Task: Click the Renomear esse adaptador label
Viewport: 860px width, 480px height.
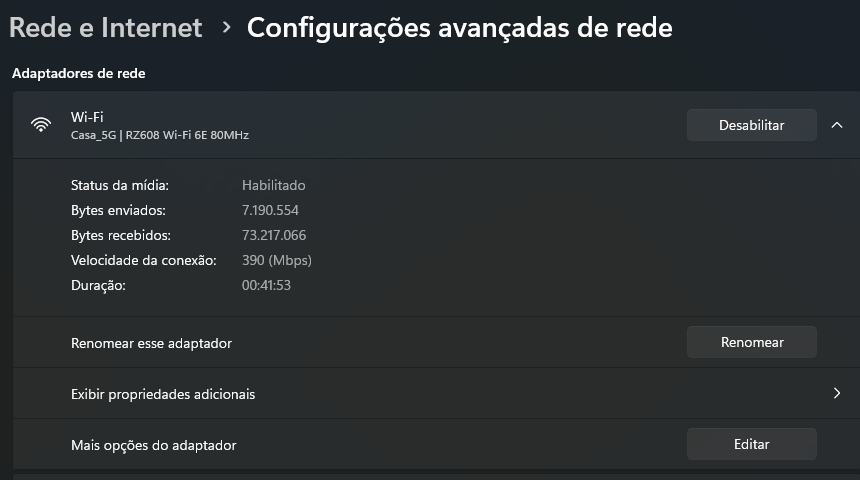Action: coord(151,343)
